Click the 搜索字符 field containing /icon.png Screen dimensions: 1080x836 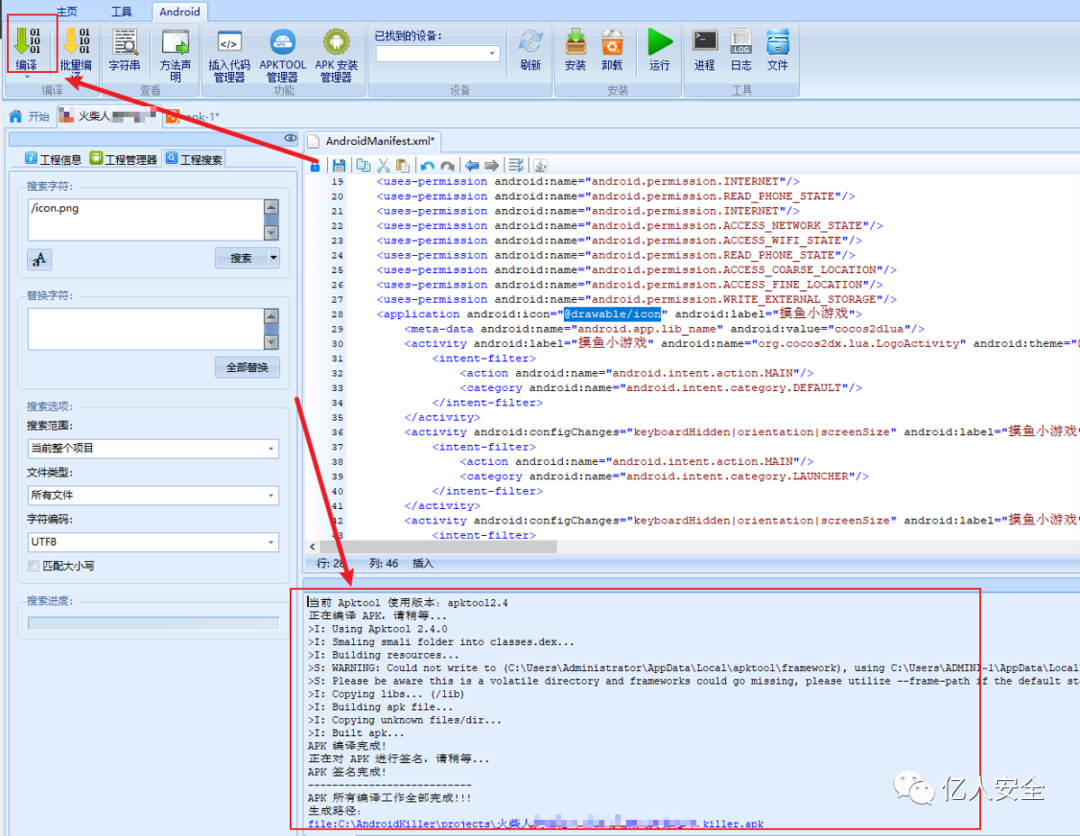146,220
